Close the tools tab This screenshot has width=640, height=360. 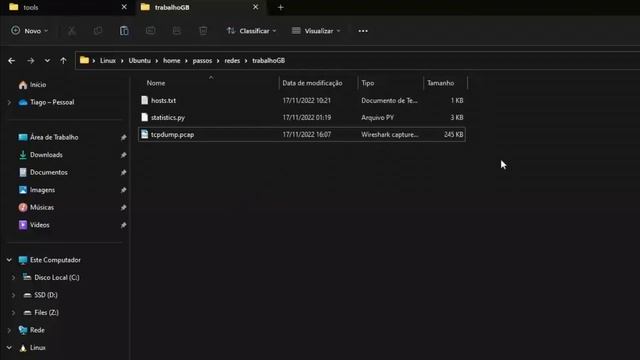click(124, 7)
